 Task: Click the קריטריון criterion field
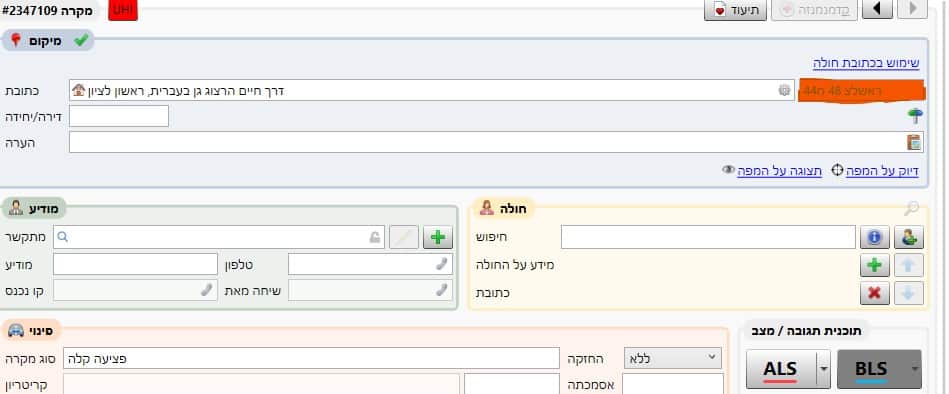[x=261, y=384]
